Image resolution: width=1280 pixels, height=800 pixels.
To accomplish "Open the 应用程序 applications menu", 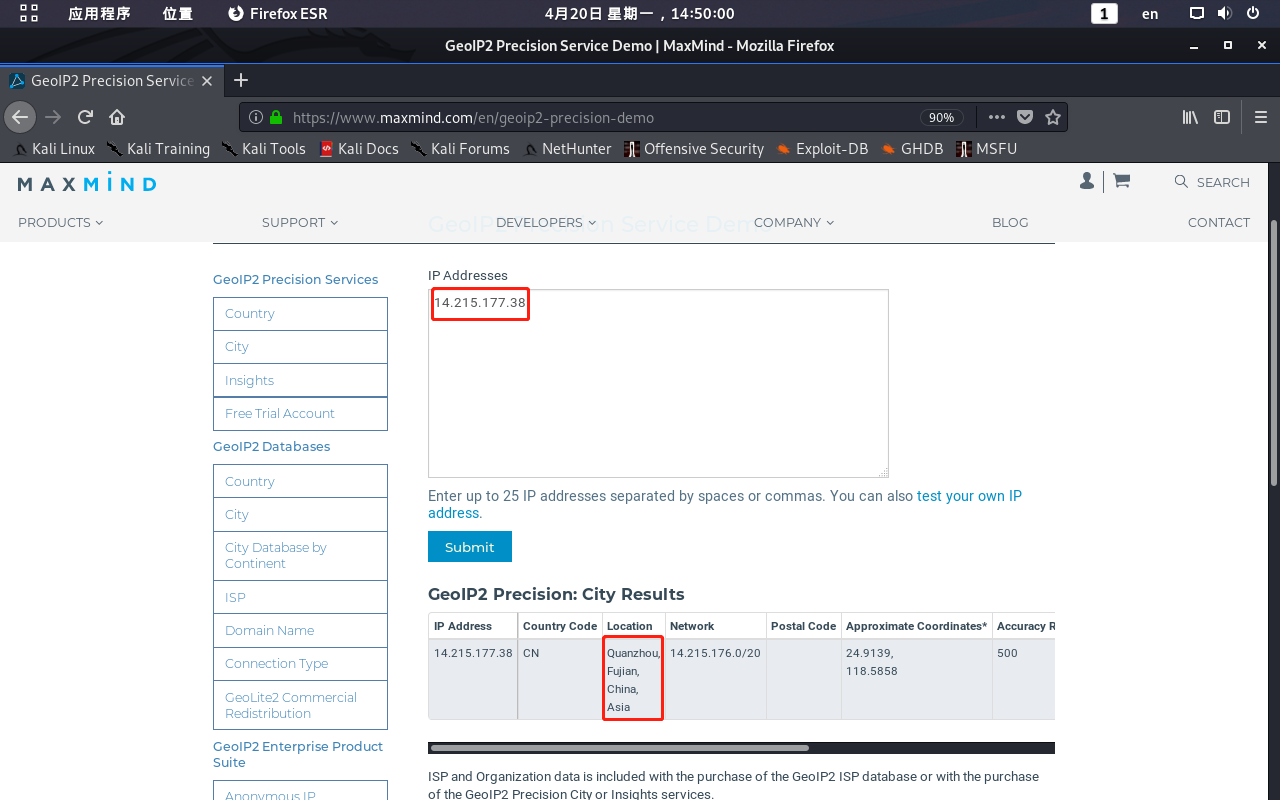I will 99,13.
